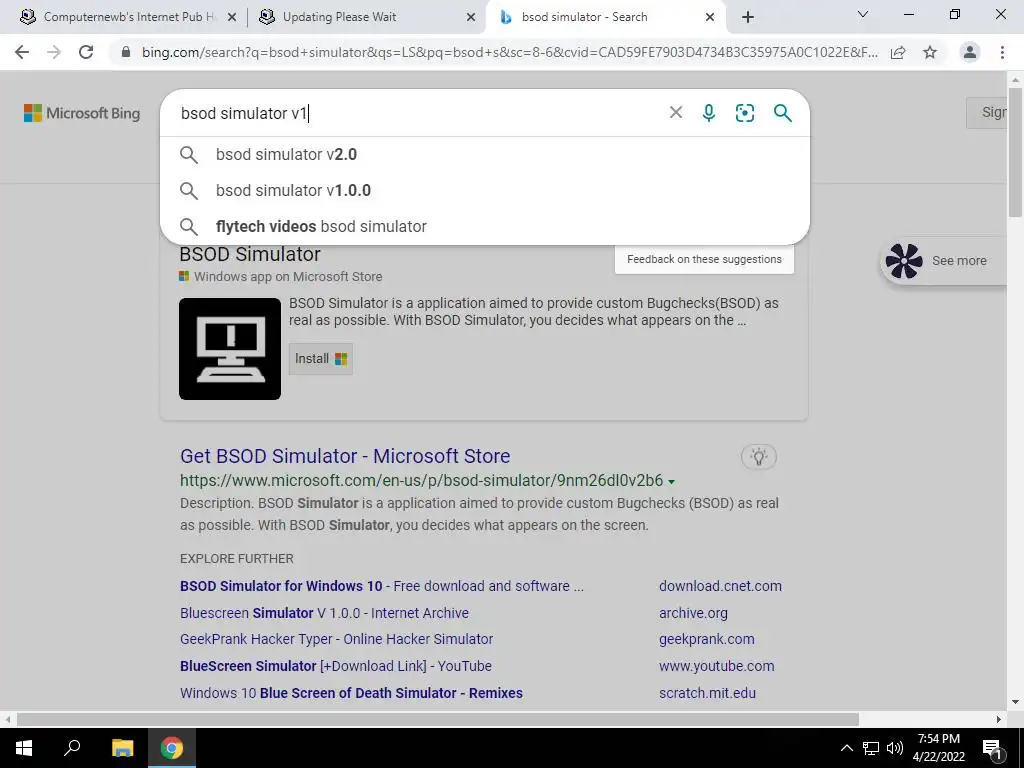
Task: Click www.youtube.com source link
Action: pos(716,666)
